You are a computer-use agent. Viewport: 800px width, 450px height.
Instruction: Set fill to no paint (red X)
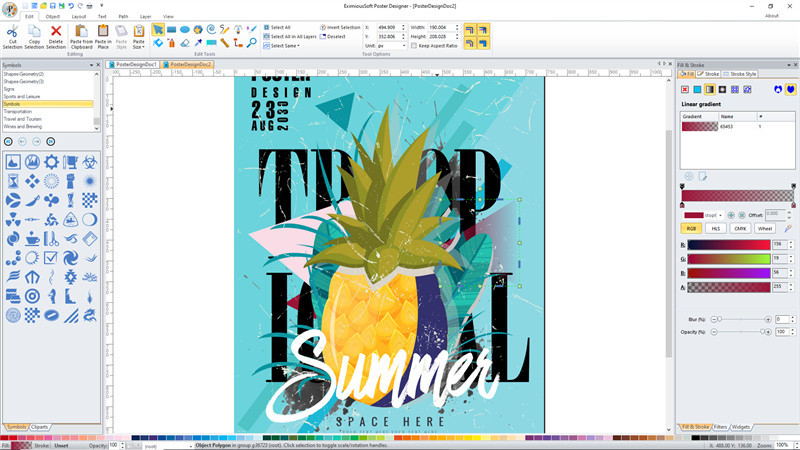click(x=685, y=89)
